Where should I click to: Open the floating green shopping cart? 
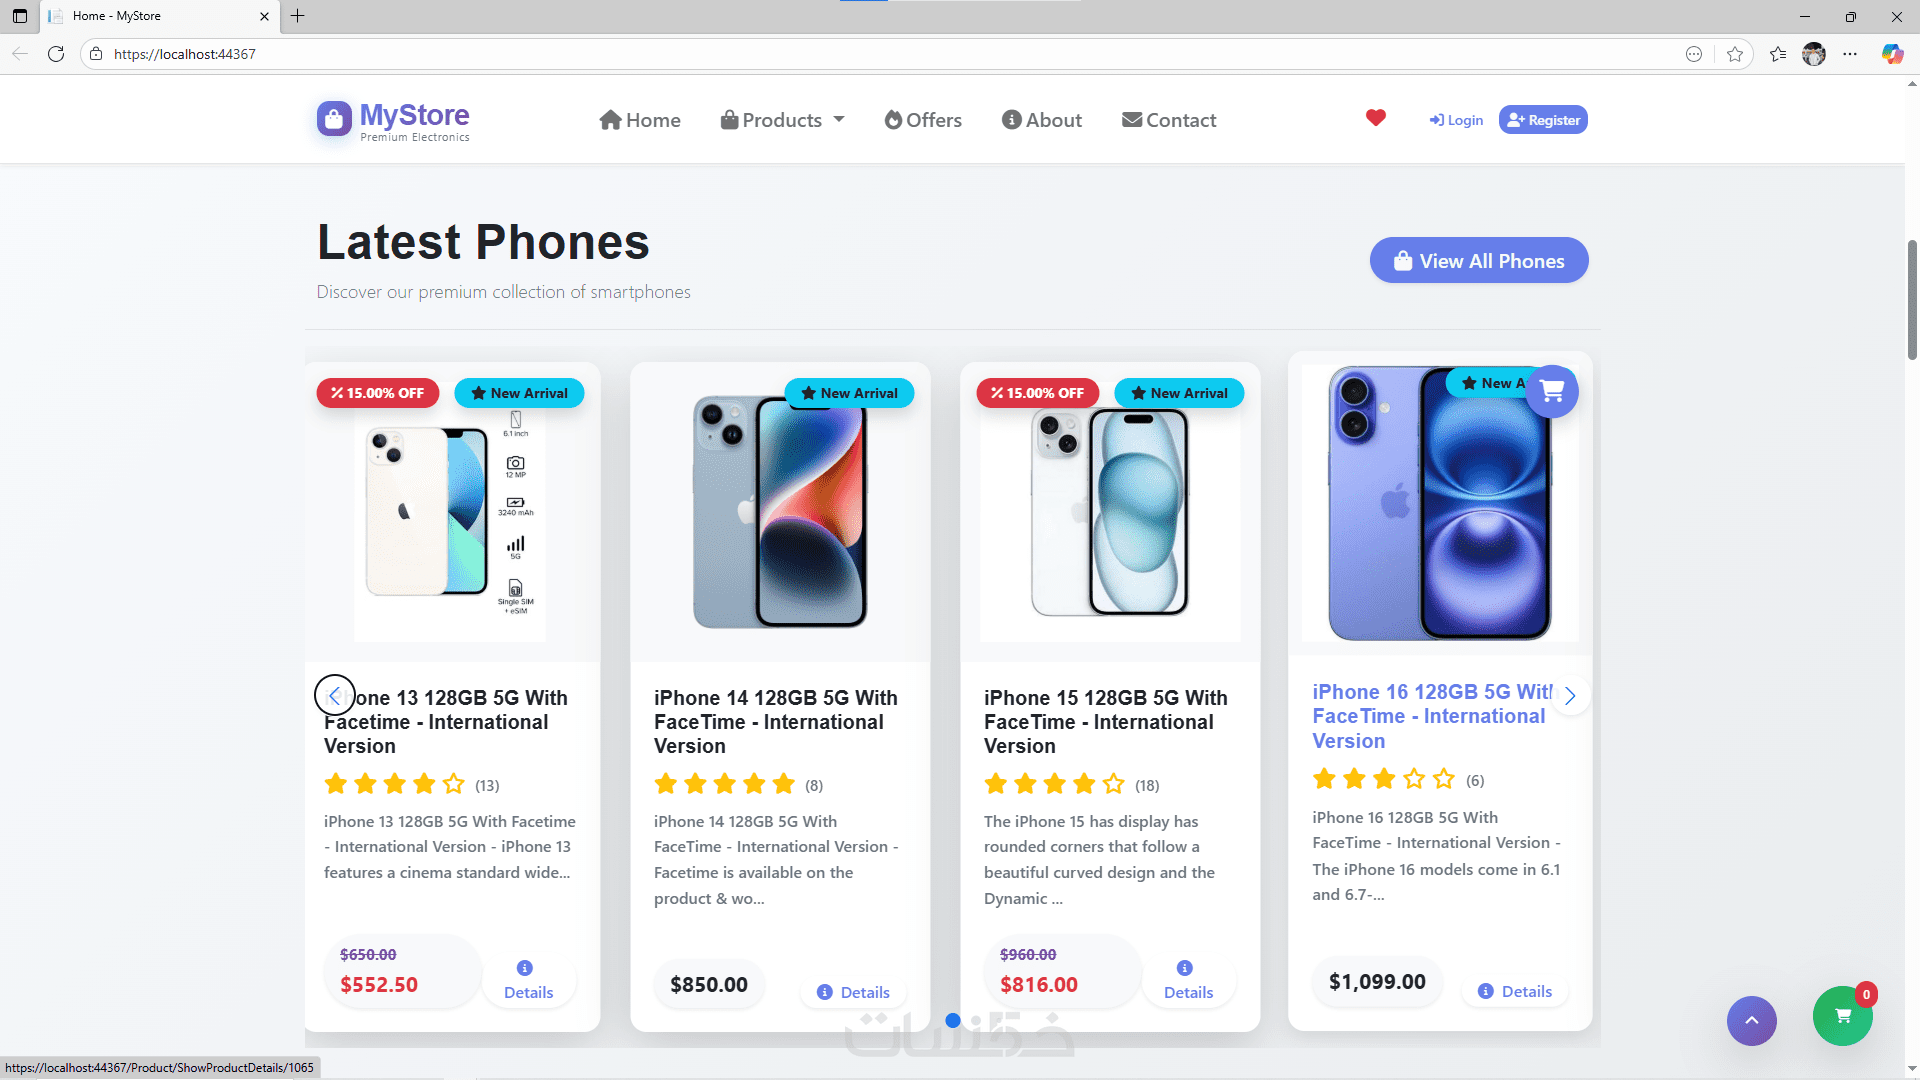tap(1842, 1016)
